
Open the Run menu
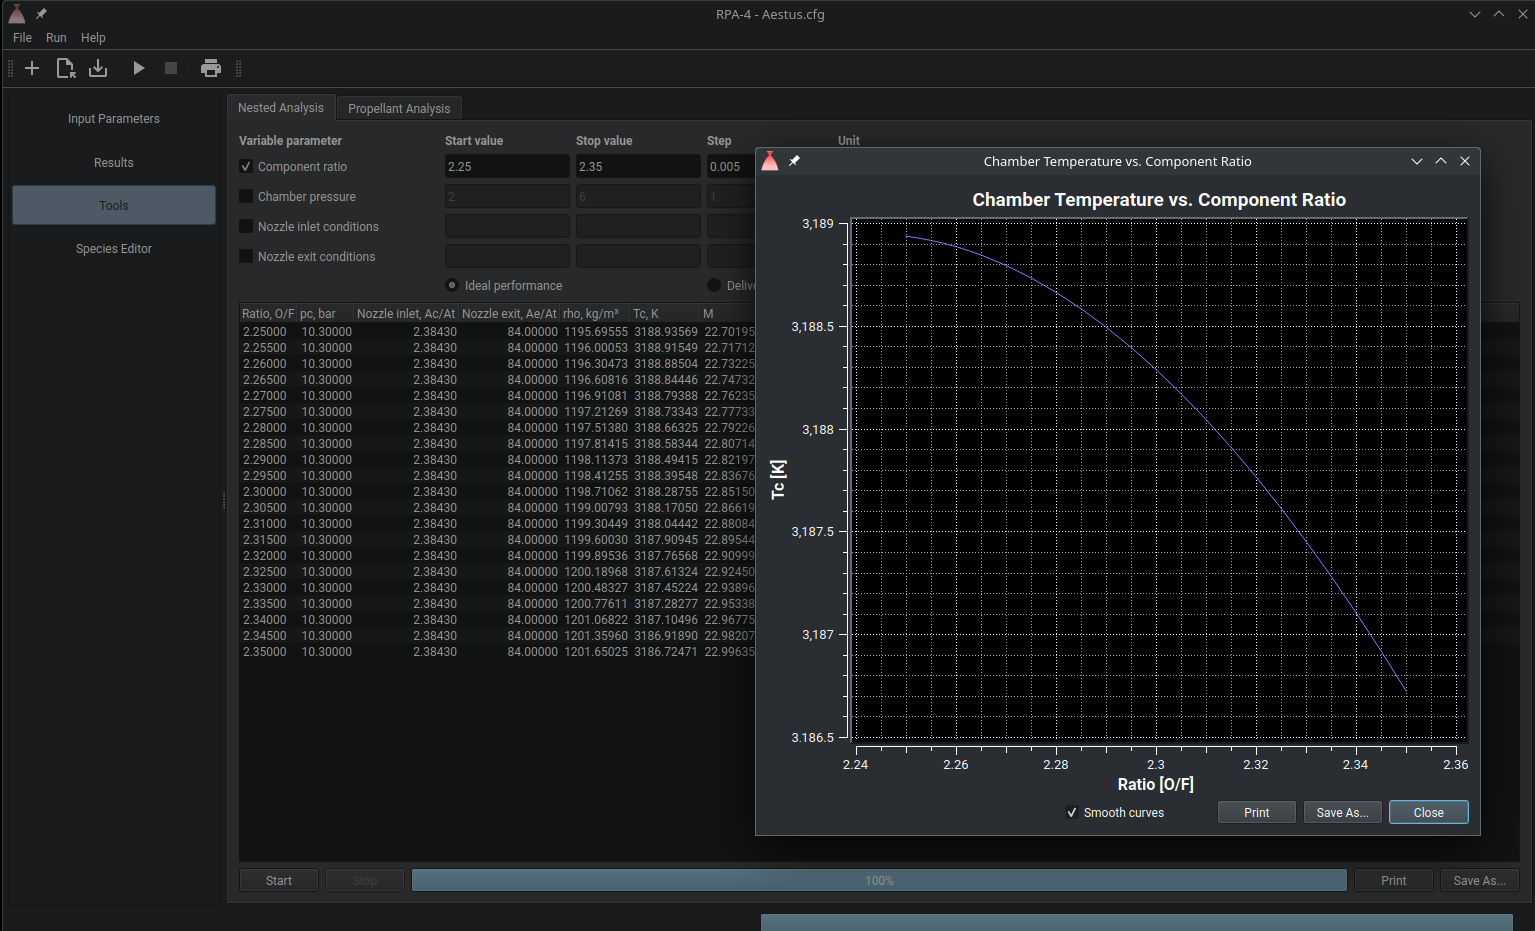(x=56, y=38)
